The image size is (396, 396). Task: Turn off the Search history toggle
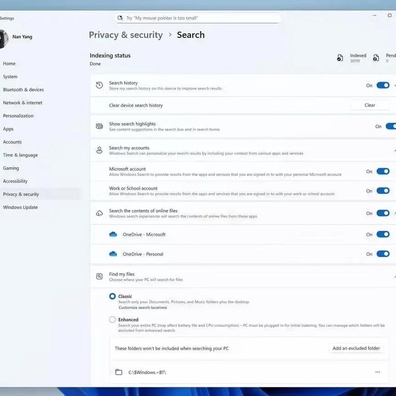pos(383,85)
